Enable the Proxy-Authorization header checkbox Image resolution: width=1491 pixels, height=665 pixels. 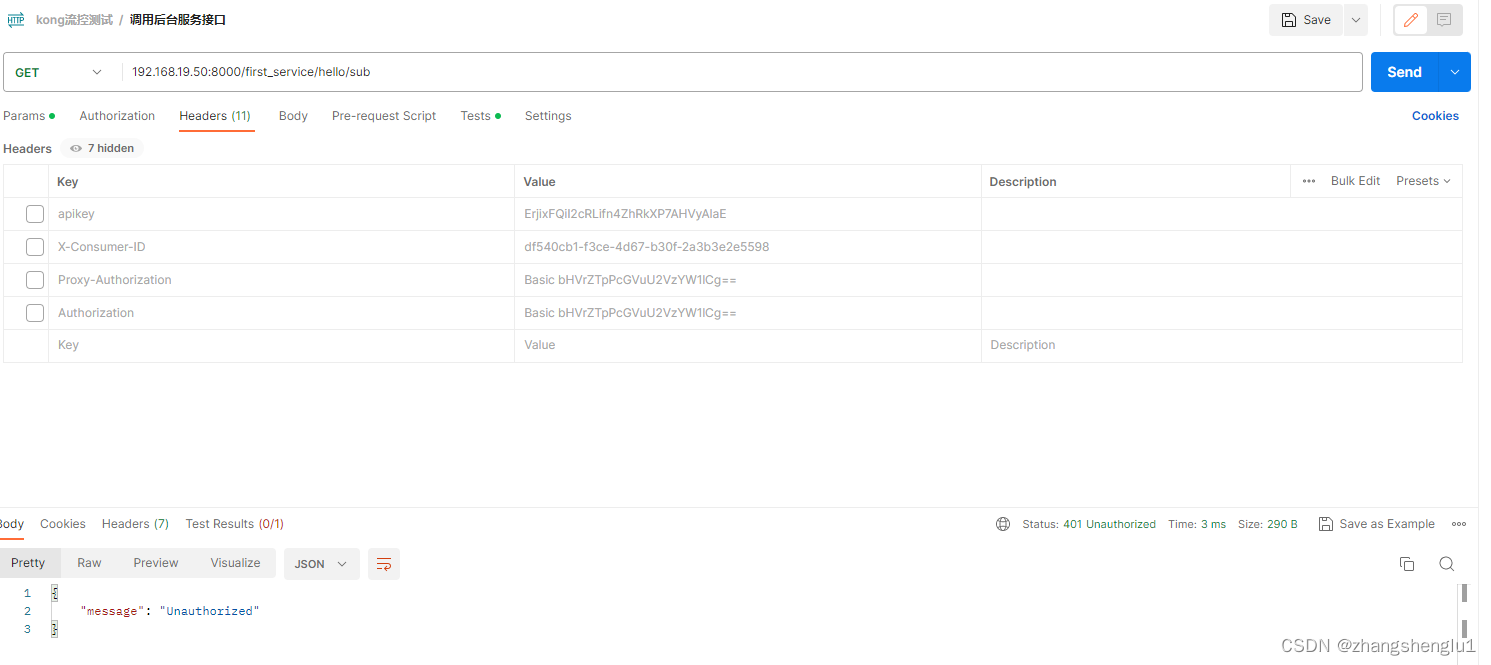click(35, 279)
